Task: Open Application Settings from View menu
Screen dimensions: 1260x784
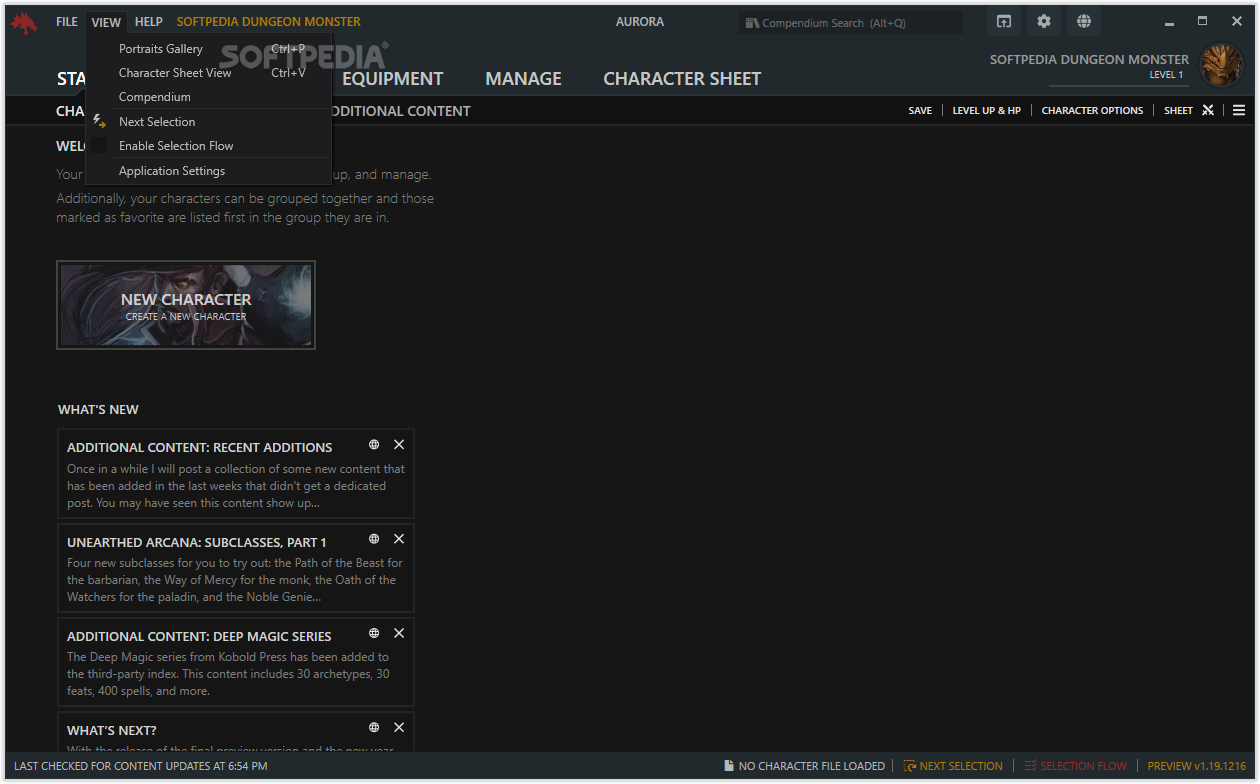Action: [209, 171]
